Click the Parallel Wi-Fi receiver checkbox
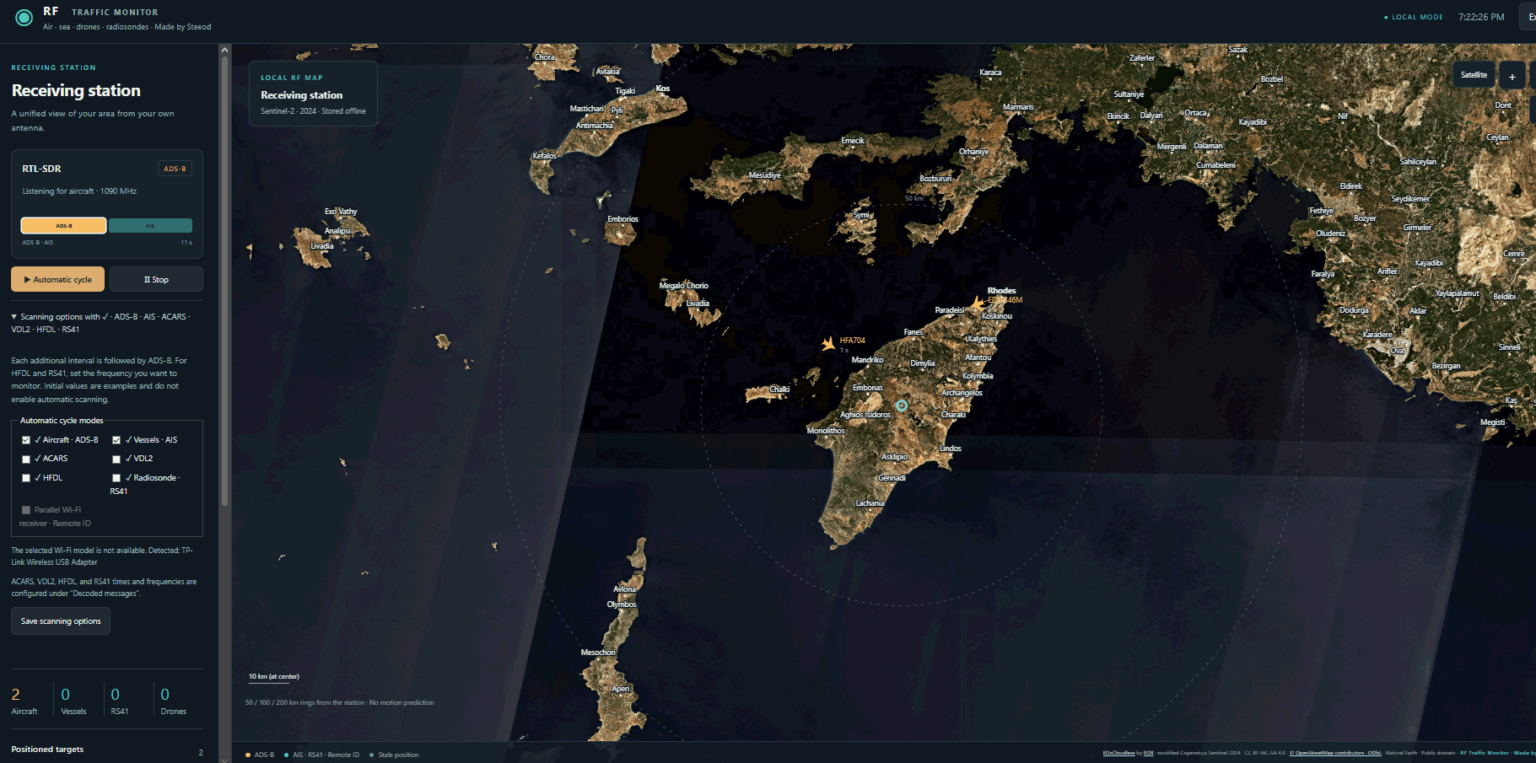 [26, 510]
